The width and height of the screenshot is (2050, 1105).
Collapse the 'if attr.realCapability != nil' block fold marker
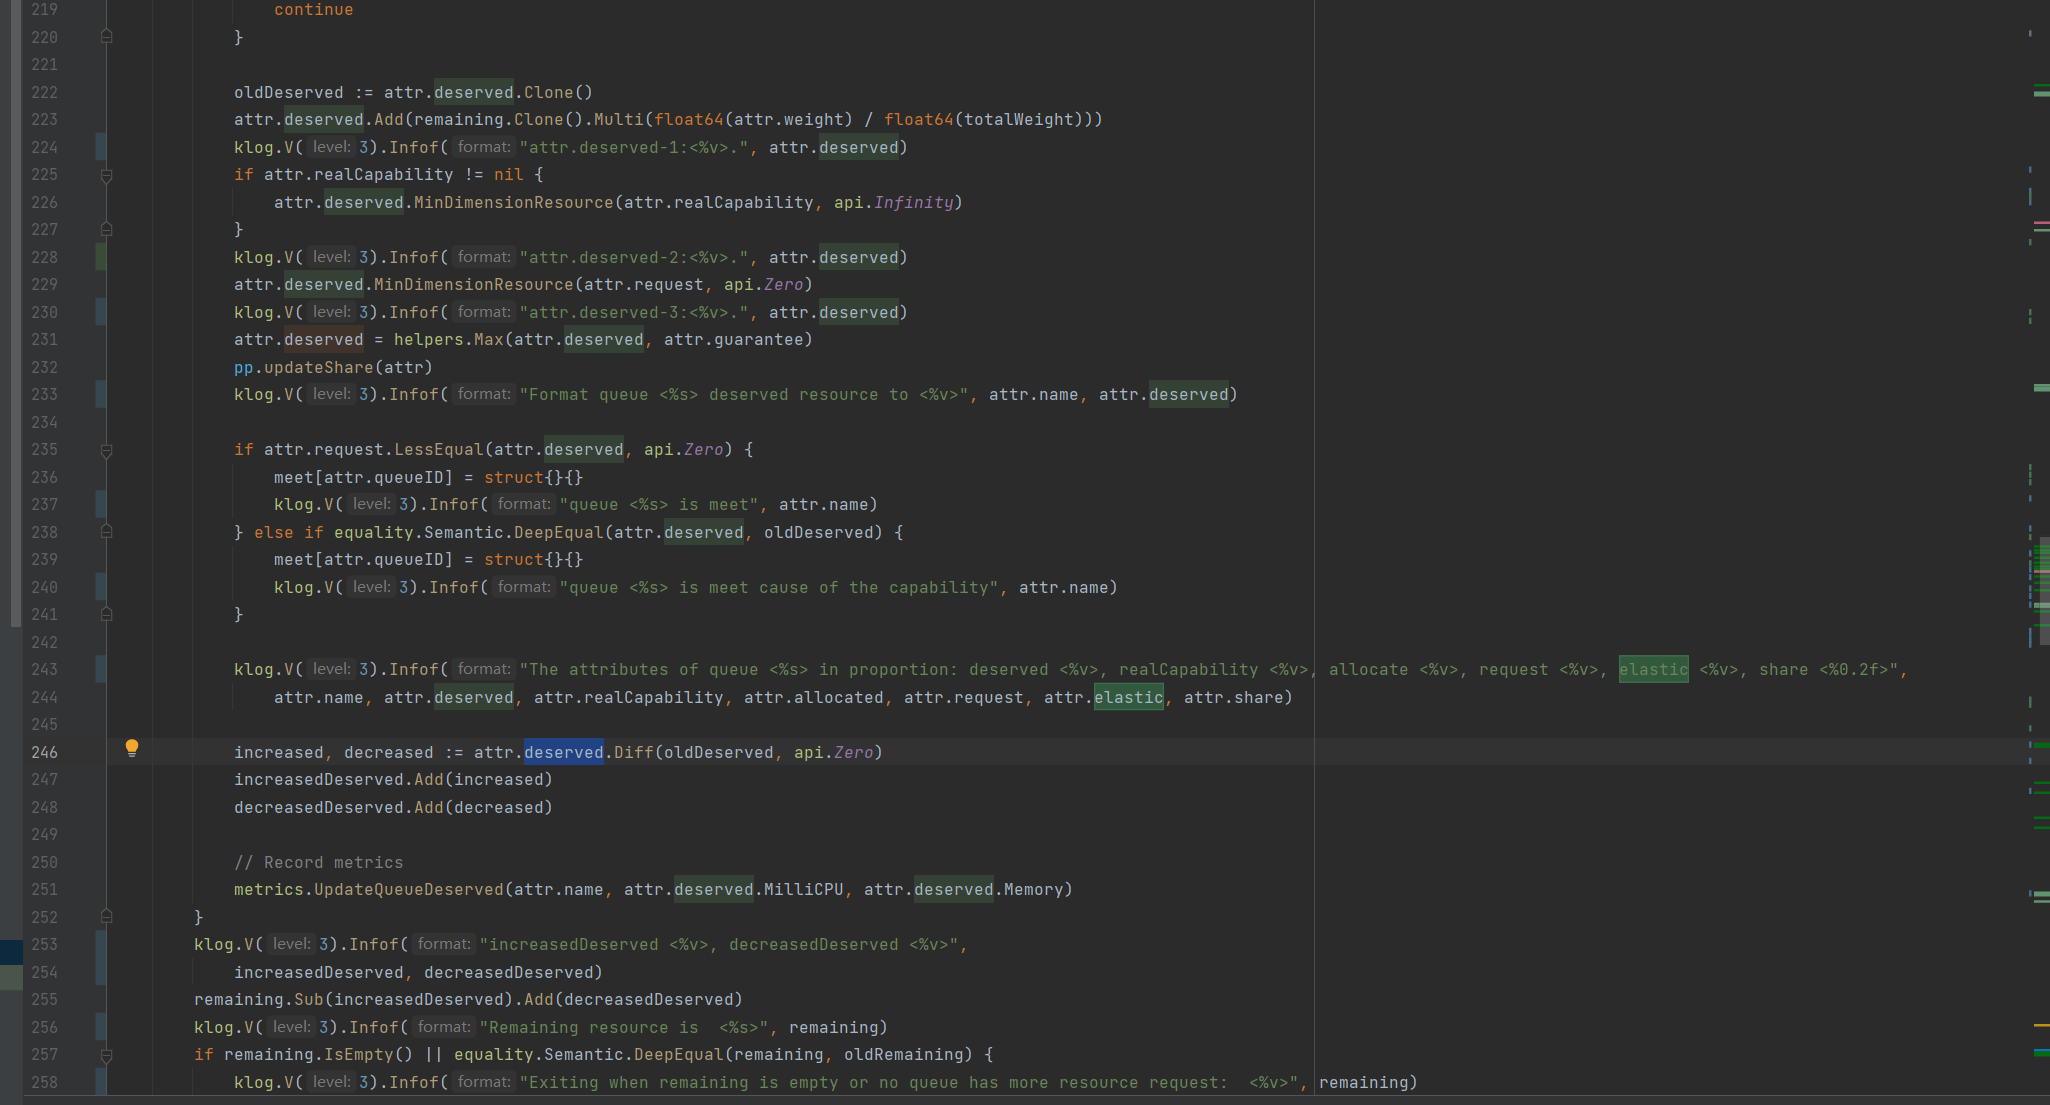click(106, 175)
